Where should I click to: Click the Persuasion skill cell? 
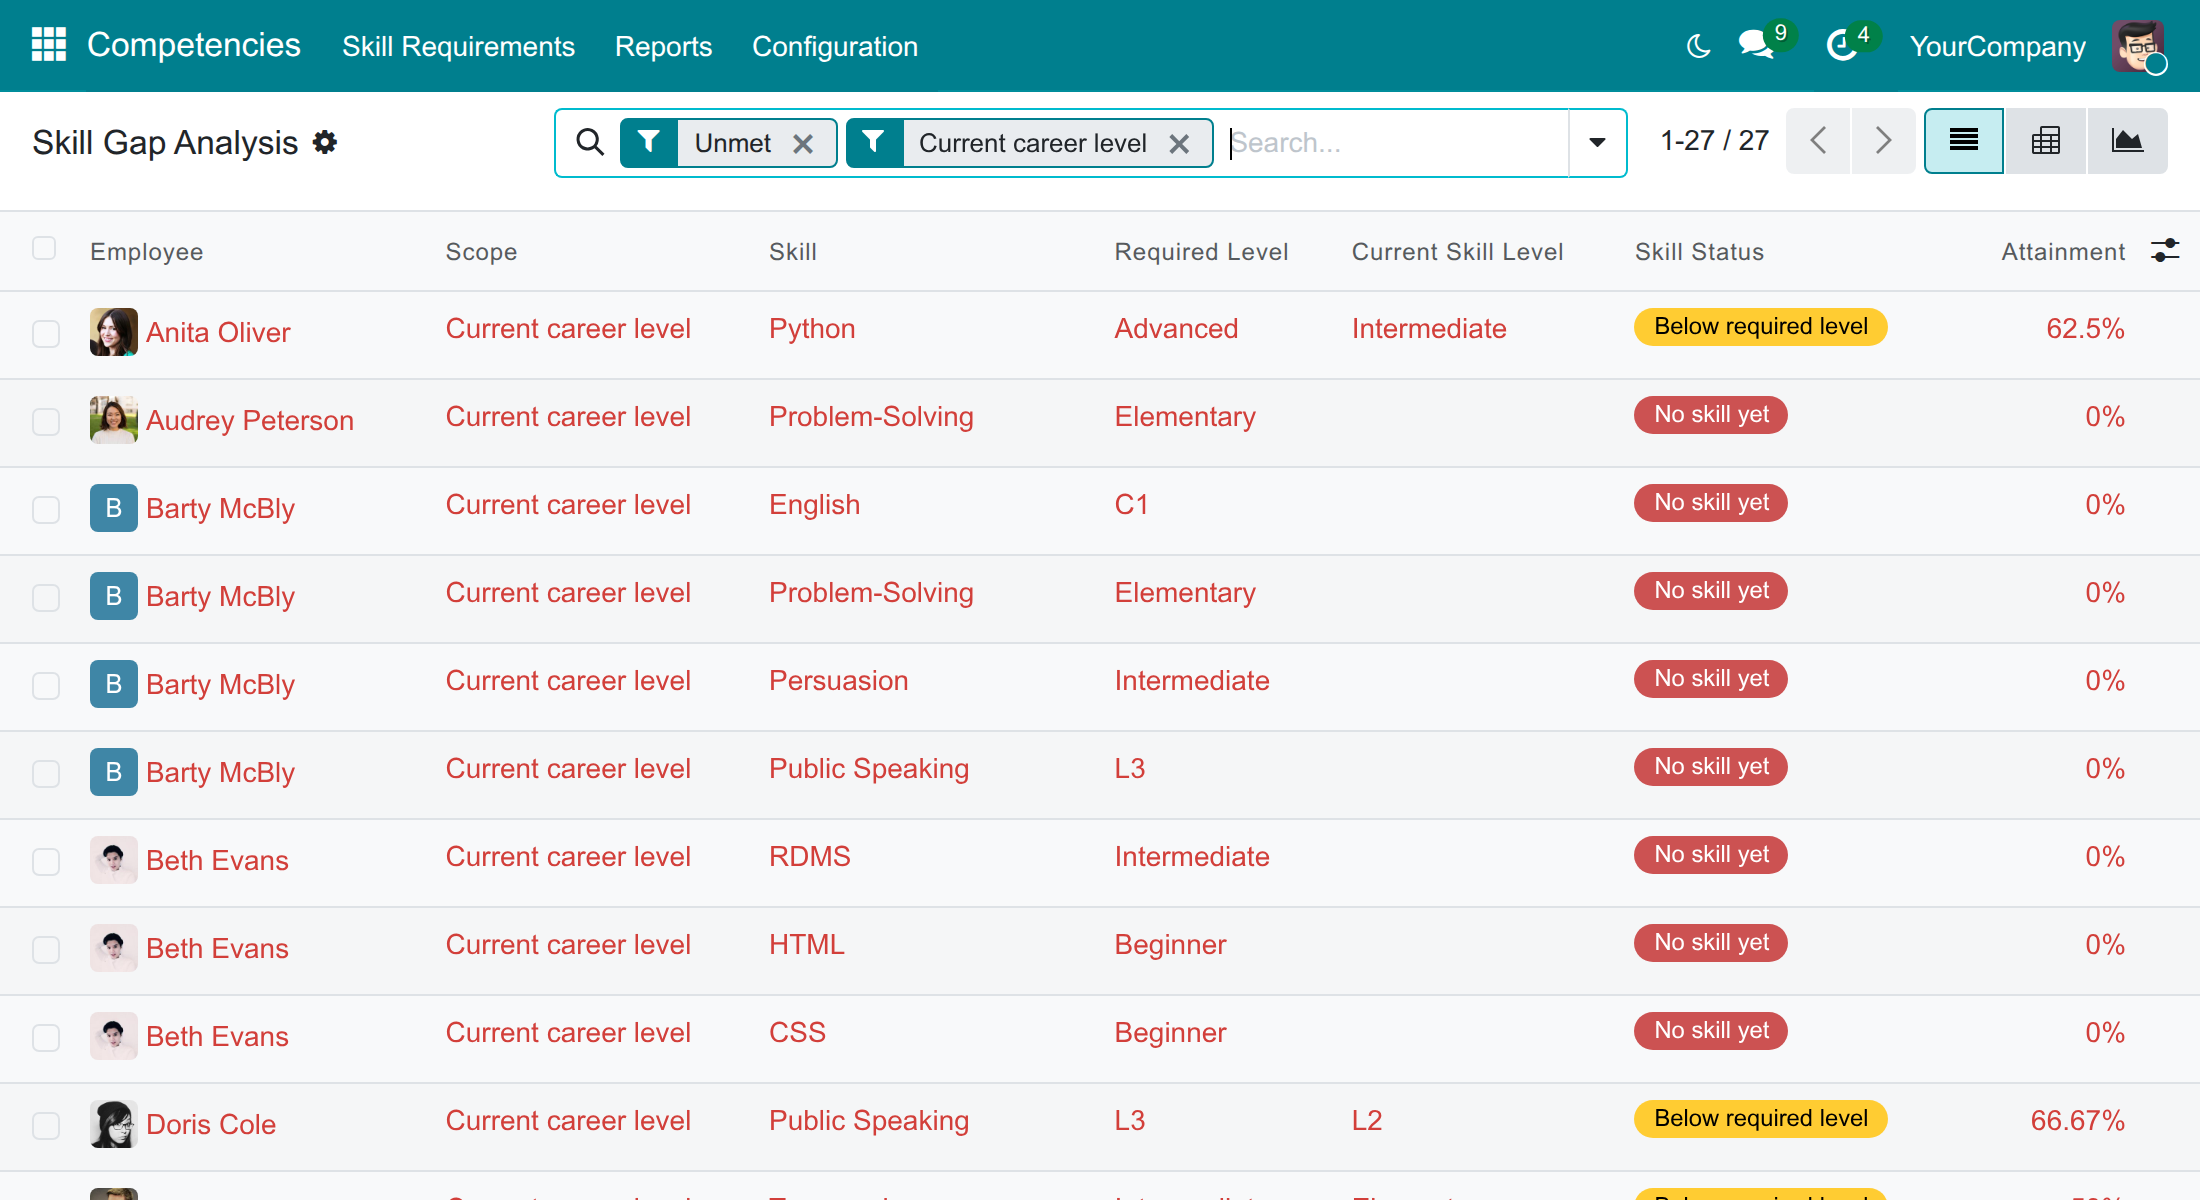pyautogui.click(x=838, y=681)
